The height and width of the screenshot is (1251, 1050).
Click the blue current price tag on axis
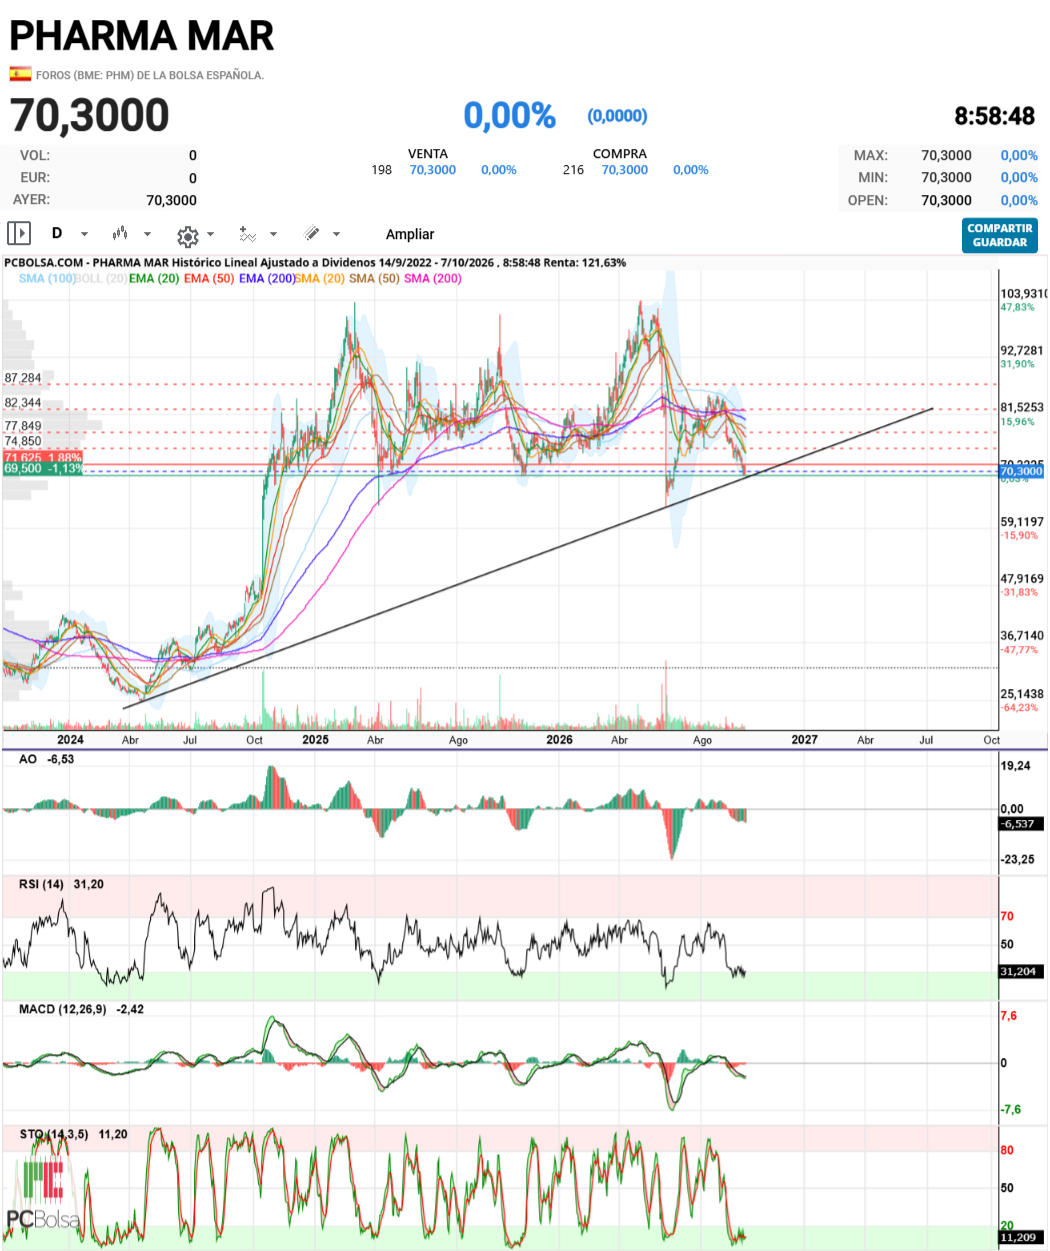click(1022, 471)
